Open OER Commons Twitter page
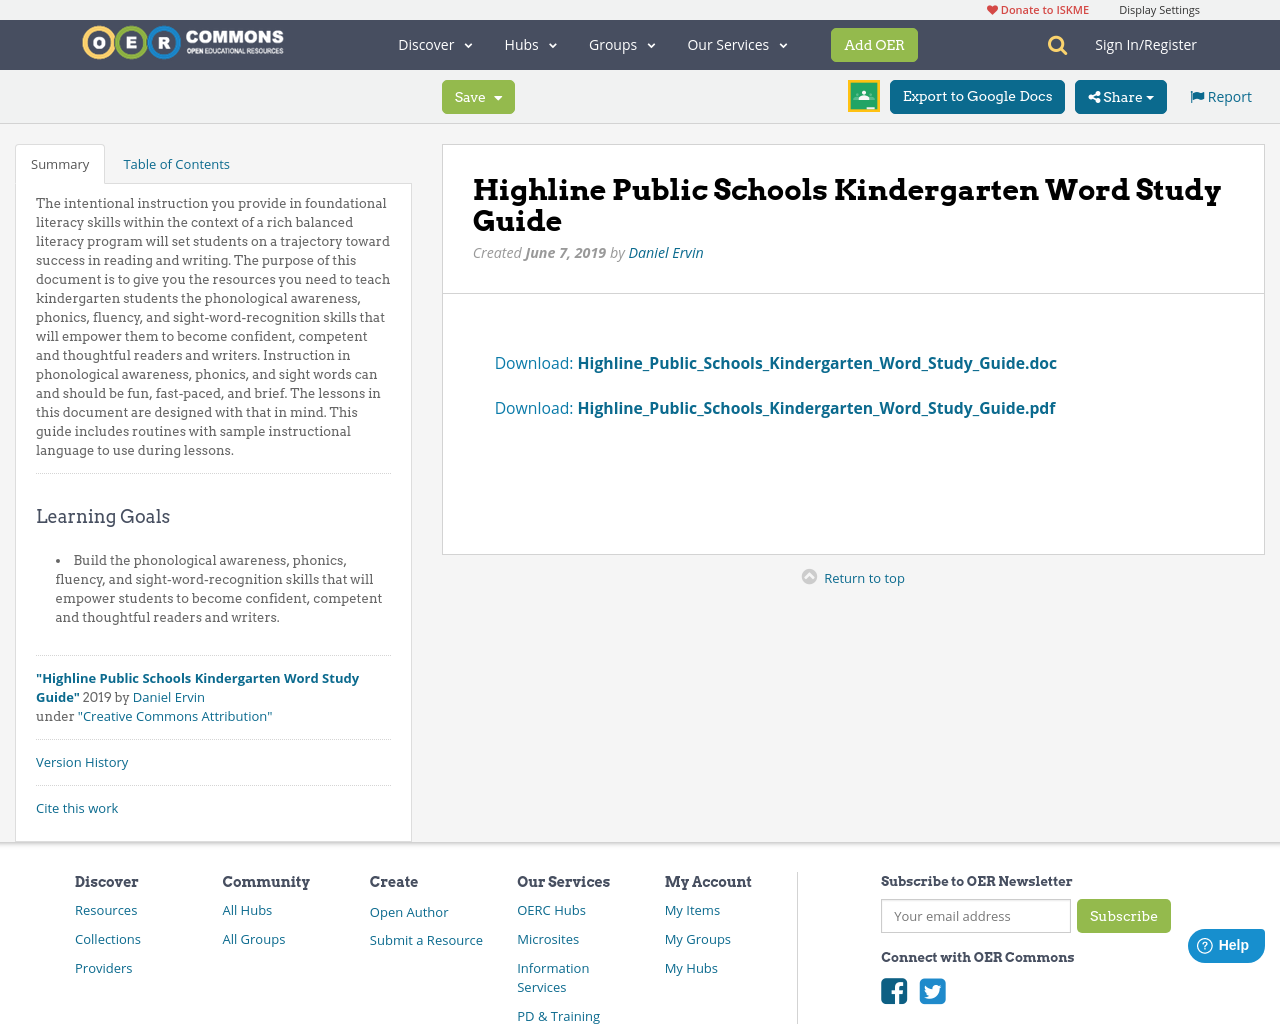1280x1024 pixels. point(931,990)
